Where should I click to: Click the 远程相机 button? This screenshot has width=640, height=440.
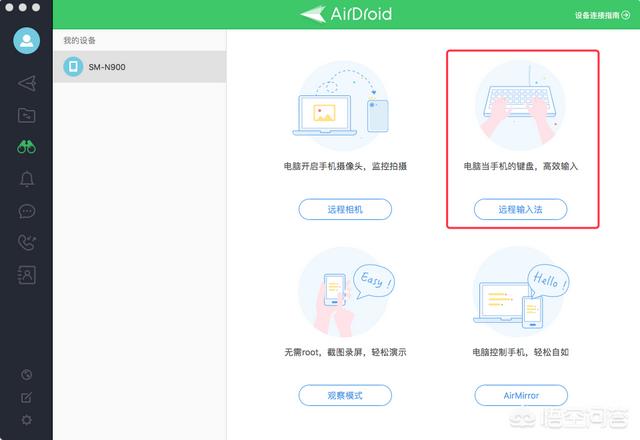[x=345, y=209]
